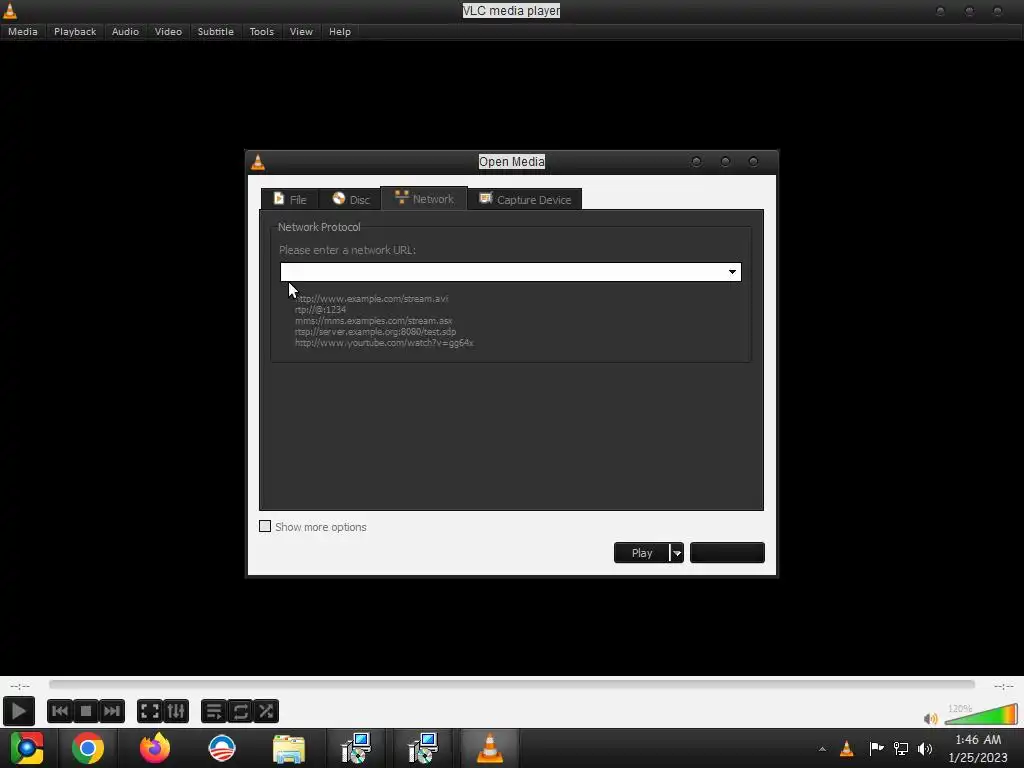Open the View menu

coord(301,31)
